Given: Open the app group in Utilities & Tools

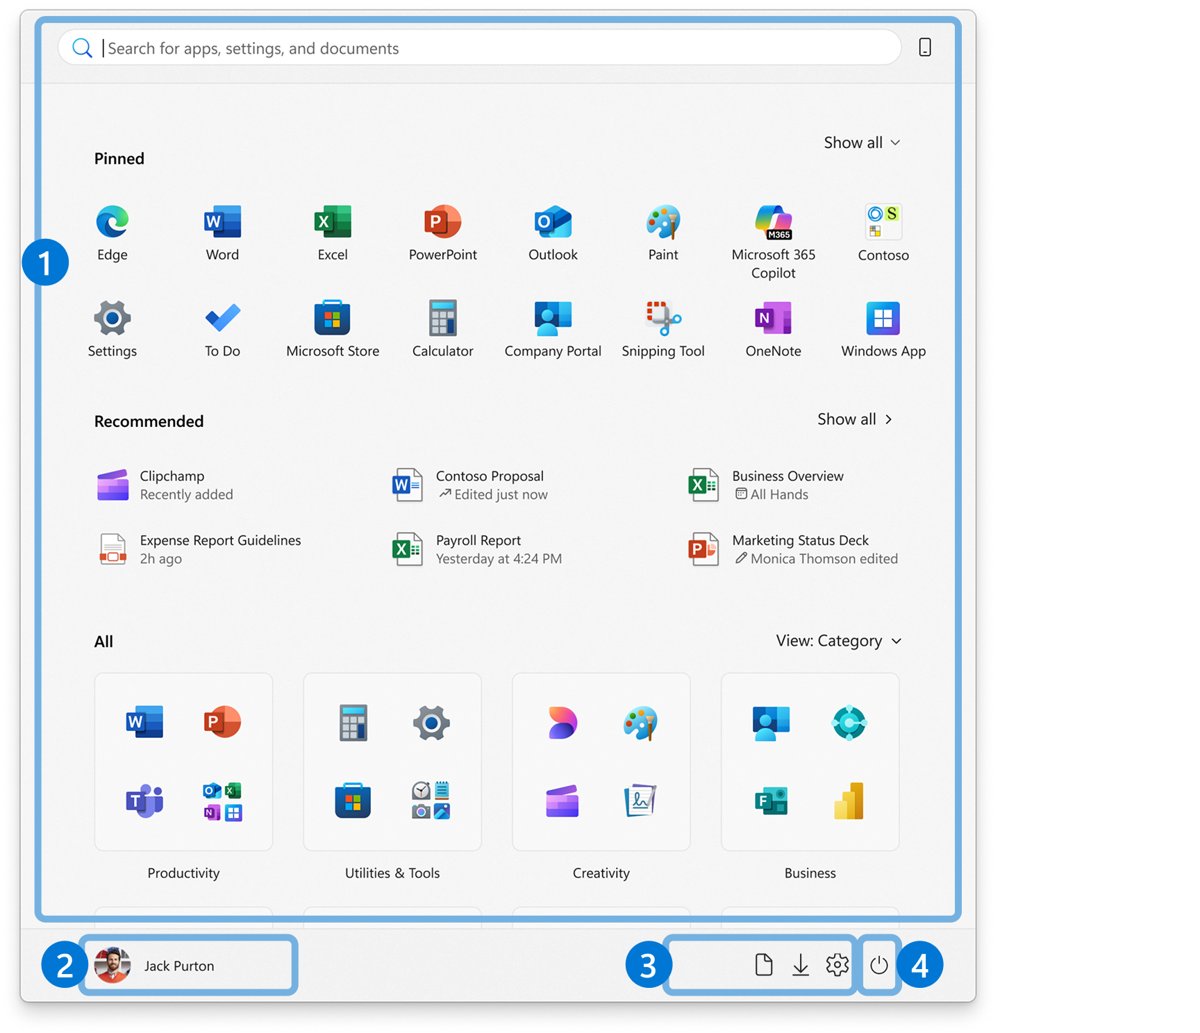Looking at the screenshot, I should pyautogui.click(x=431, y=801).
